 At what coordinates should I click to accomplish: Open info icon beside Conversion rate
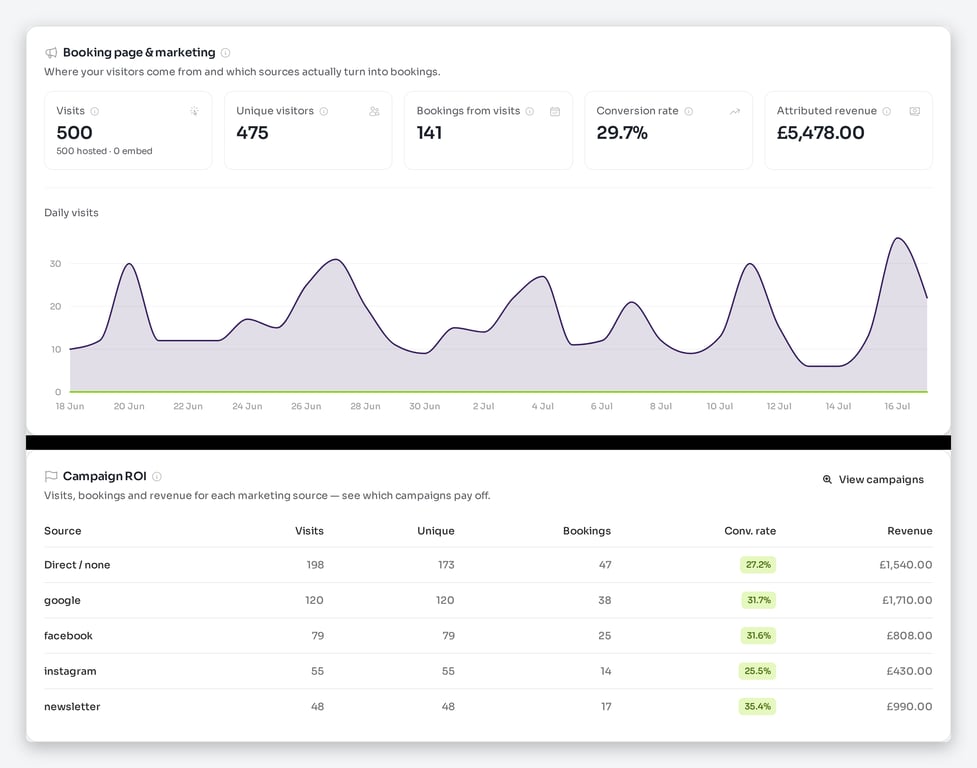689,111
